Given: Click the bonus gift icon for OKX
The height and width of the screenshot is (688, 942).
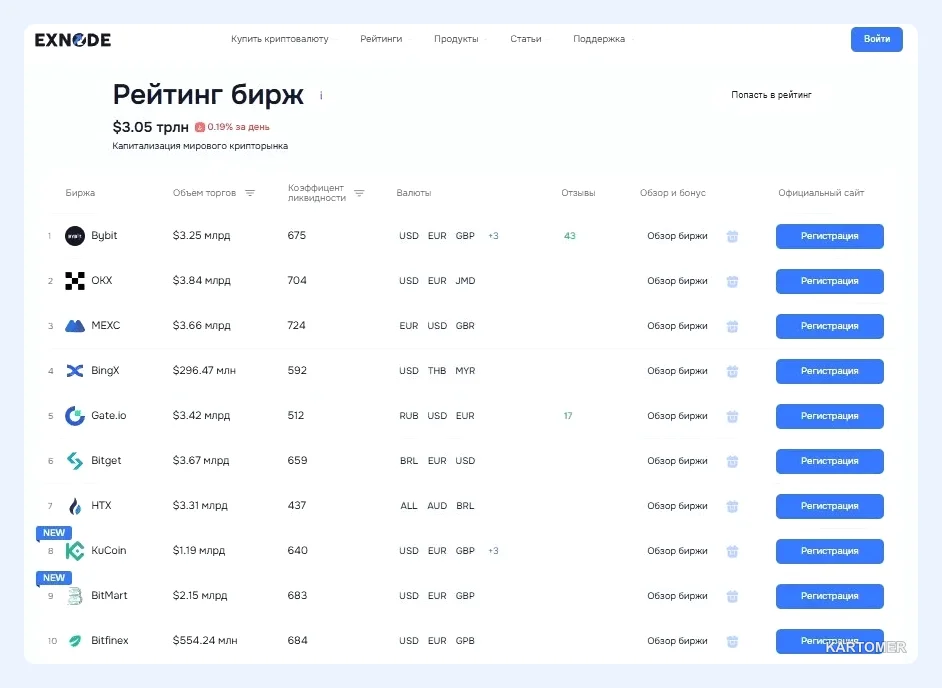Looking at the screenshot, I should point(732,281).
